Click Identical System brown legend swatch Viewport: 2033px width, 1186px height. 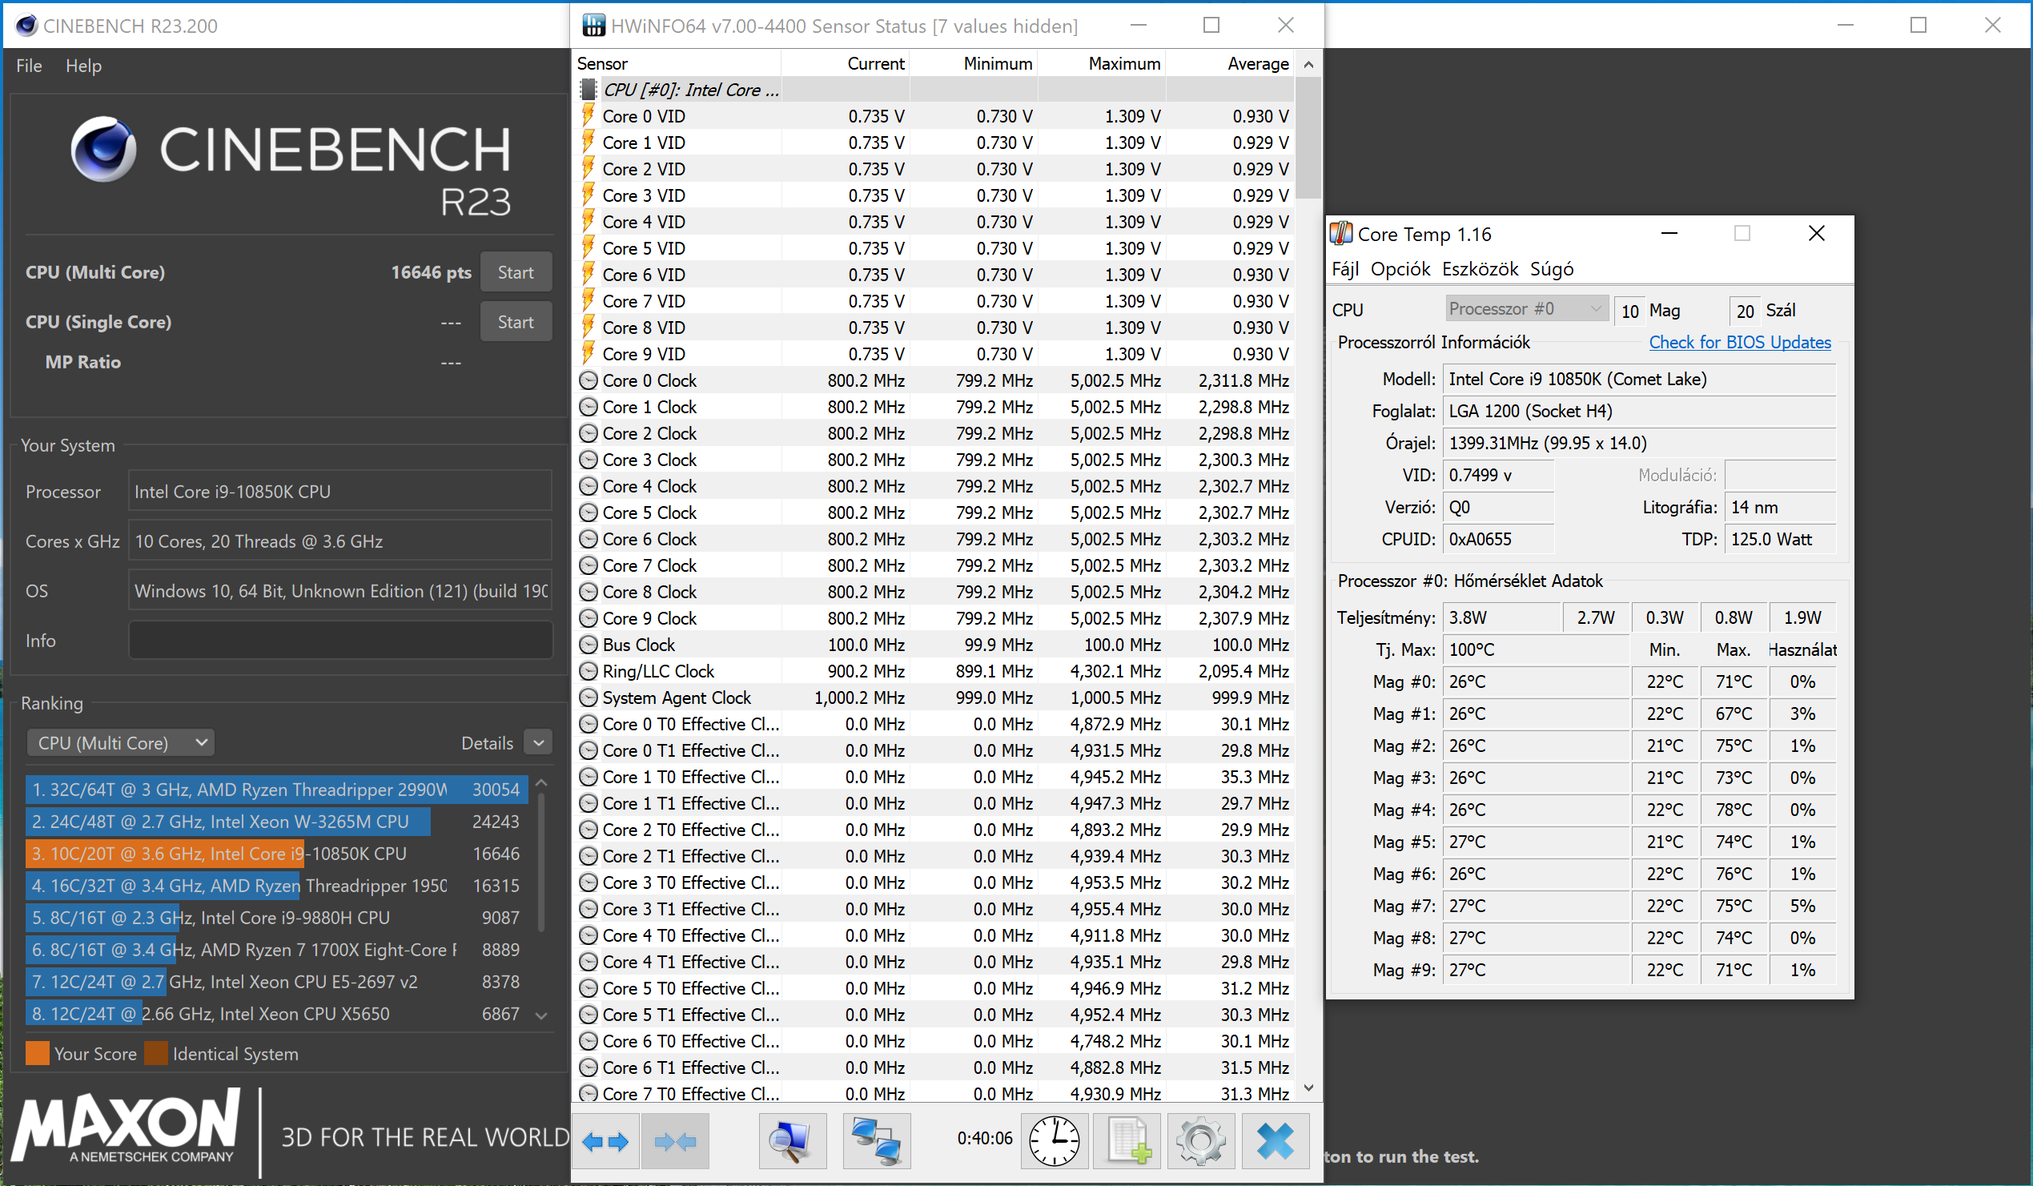pyautogui.click(x=156, y=1054)
